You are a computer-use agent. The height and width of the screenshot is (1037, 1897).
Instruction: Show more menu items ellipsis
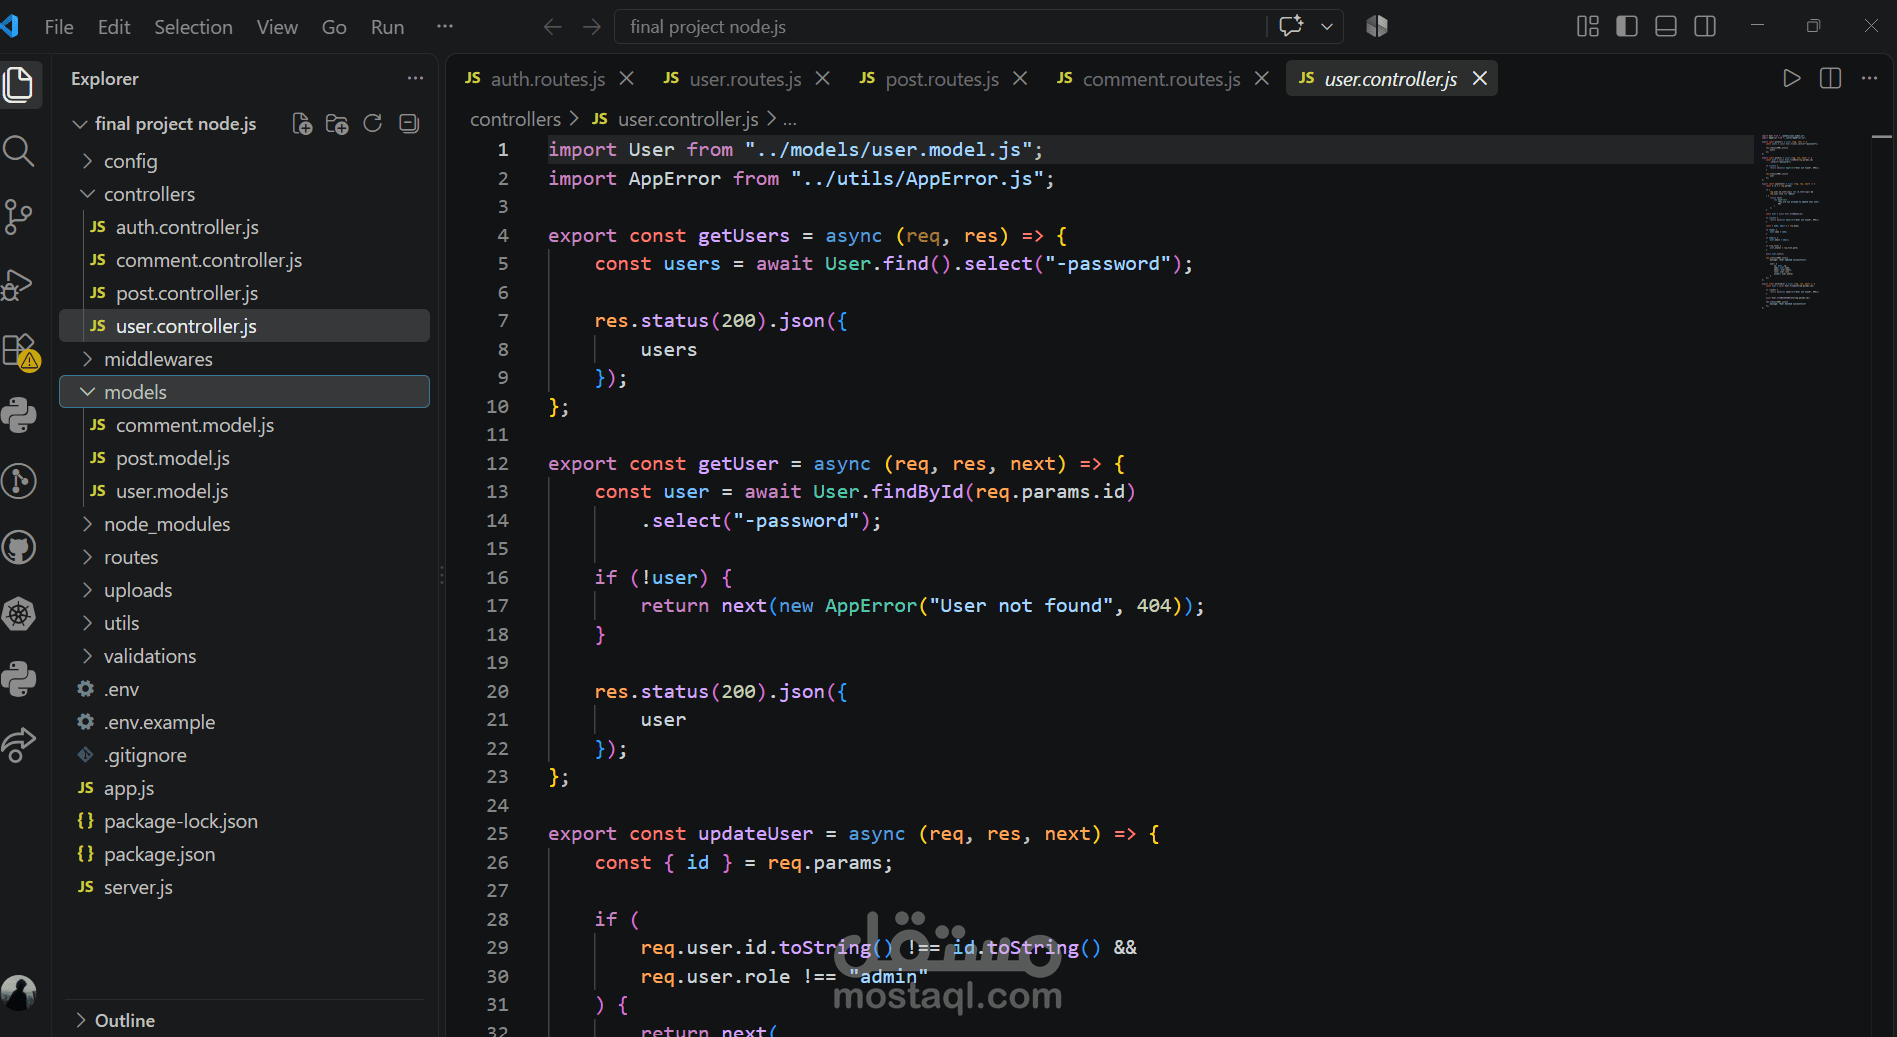click(x=445, y=27)
